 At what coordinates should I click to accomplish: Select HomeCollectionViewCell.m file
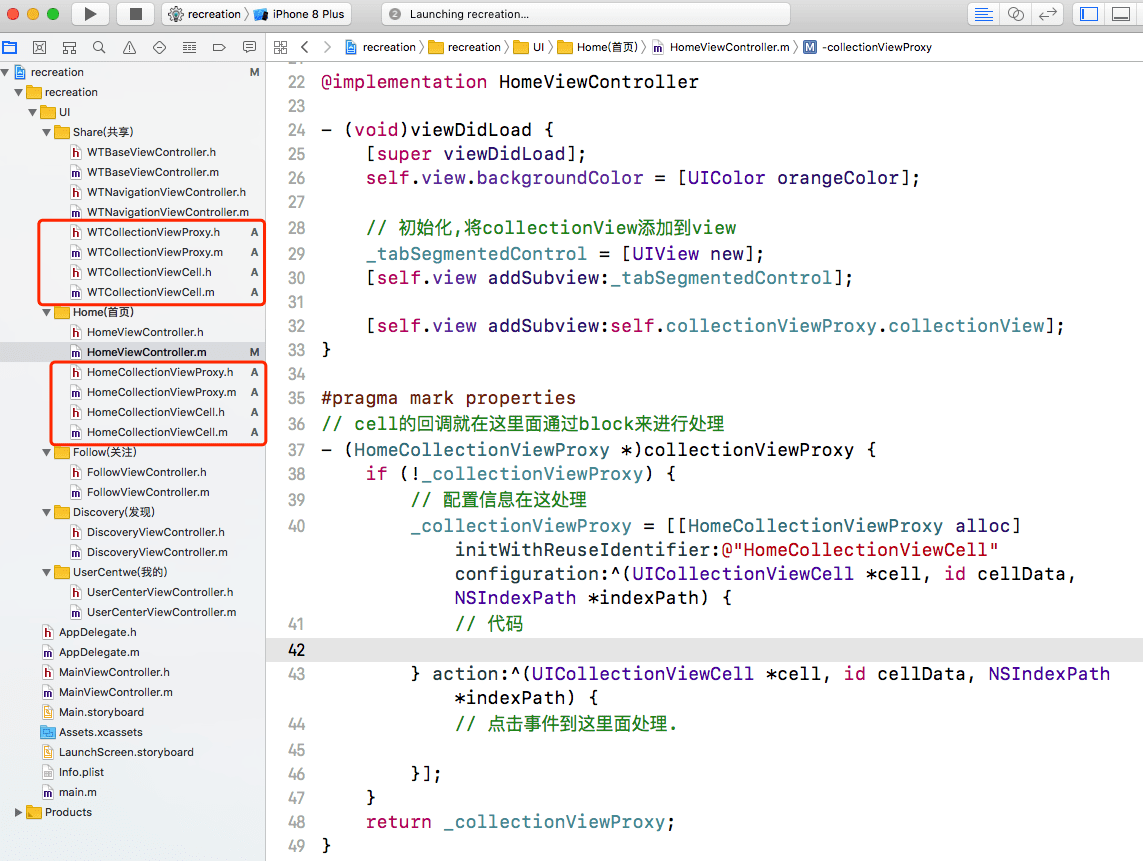point(156,432)
